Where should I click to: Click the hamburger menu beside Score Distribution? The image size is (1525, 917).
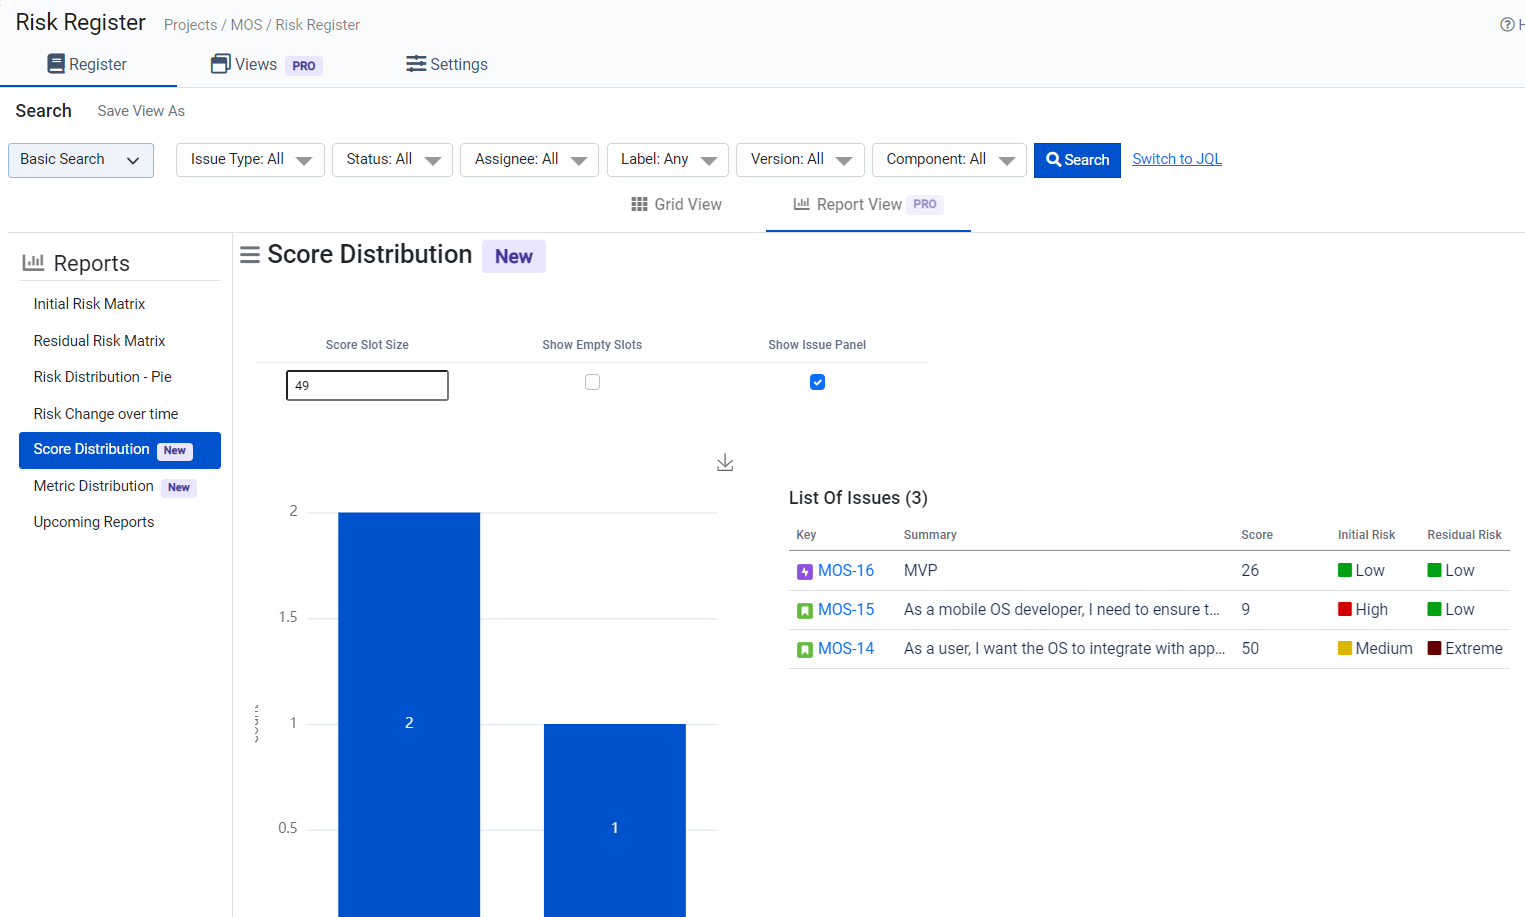250,255
